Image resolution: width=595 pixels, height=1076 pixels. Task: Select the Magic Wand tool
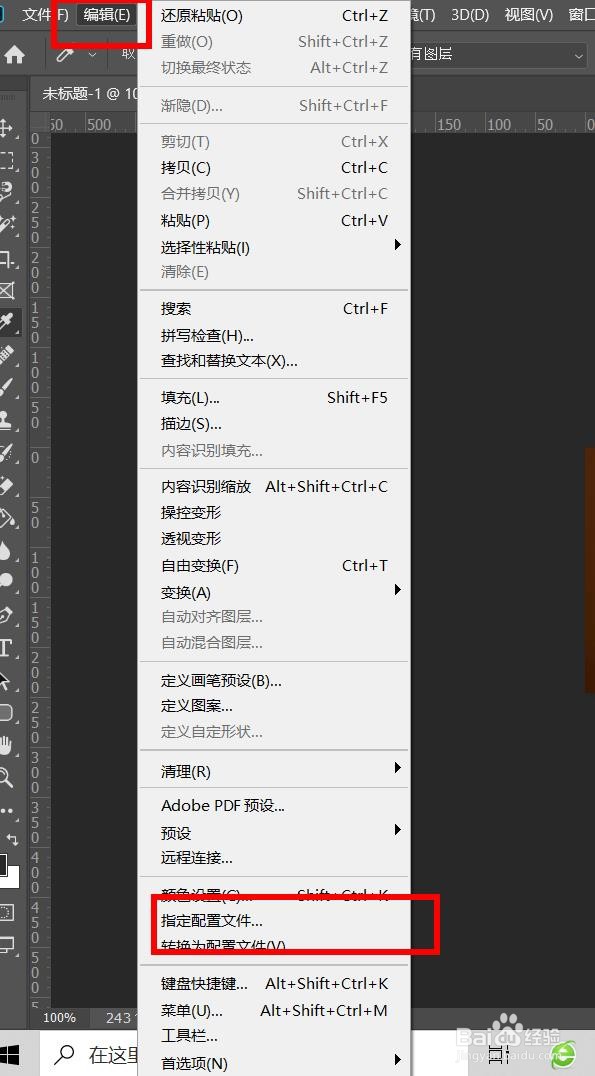pos(7,223)
